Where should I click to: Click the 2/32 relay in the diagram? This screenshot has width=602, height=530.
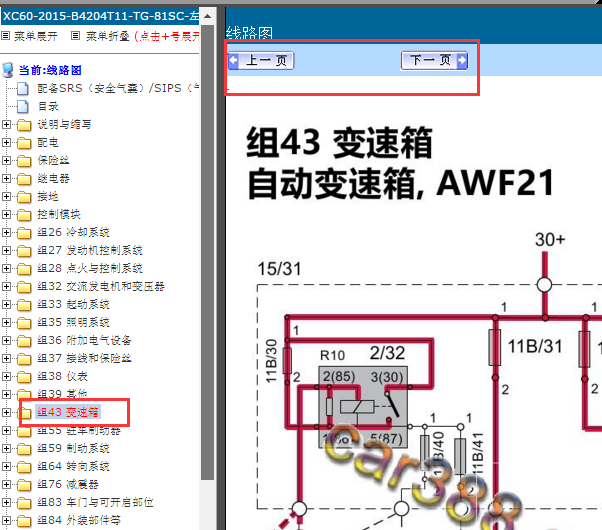tap(363, 407)
